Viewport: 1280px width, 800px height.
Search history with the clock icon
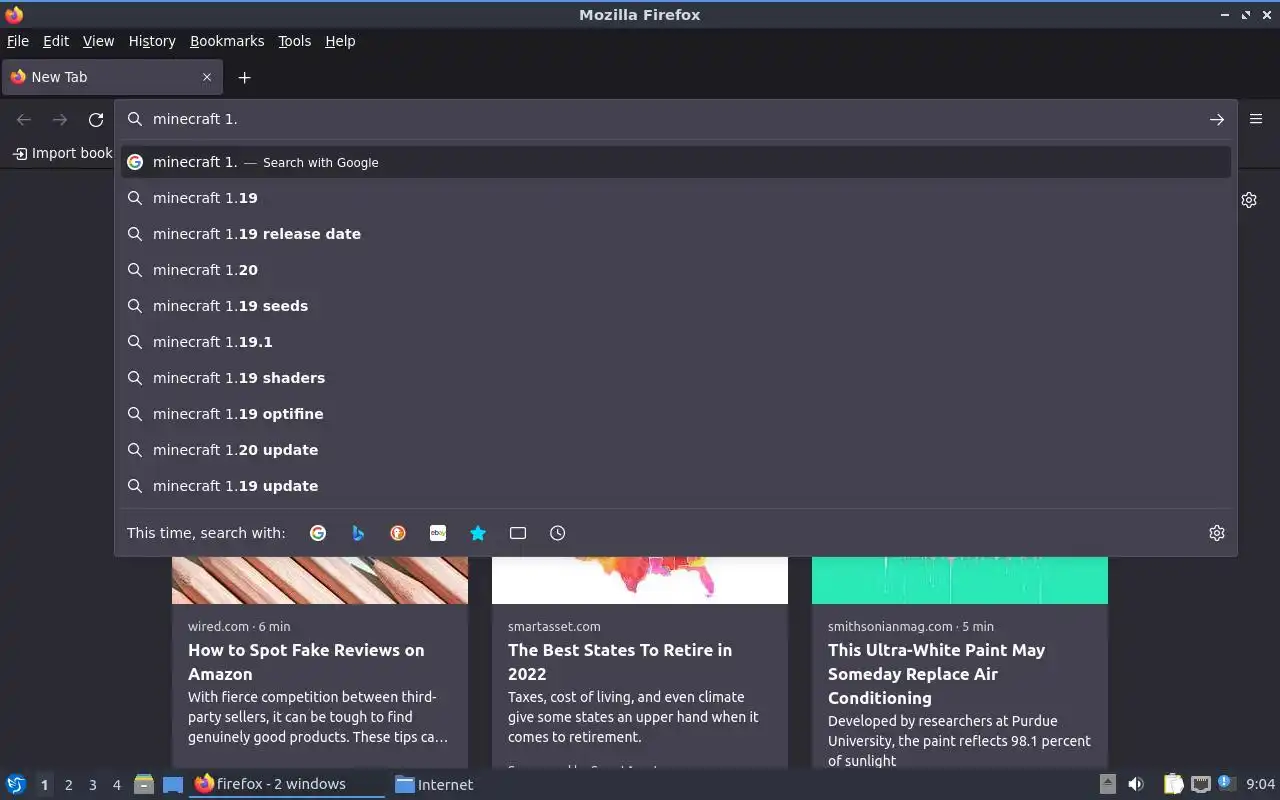pyautogui.click(x=558, y=533)
